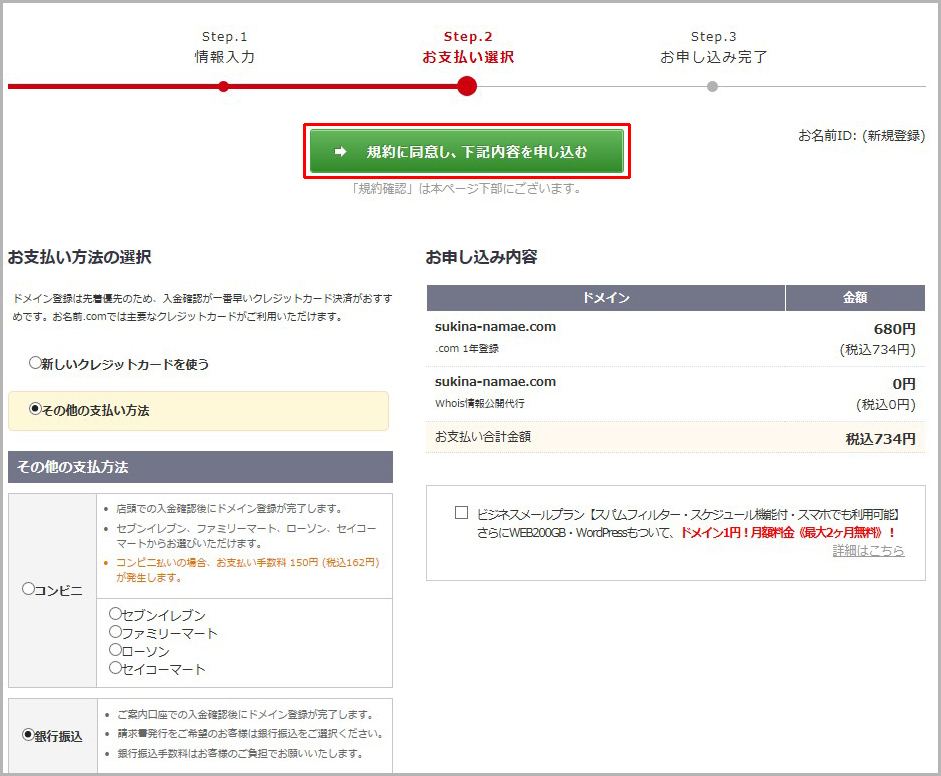Click the white arrow icon on the green button
The width and height of the screenshot is (941, 776).
click(x=340, y=152)
